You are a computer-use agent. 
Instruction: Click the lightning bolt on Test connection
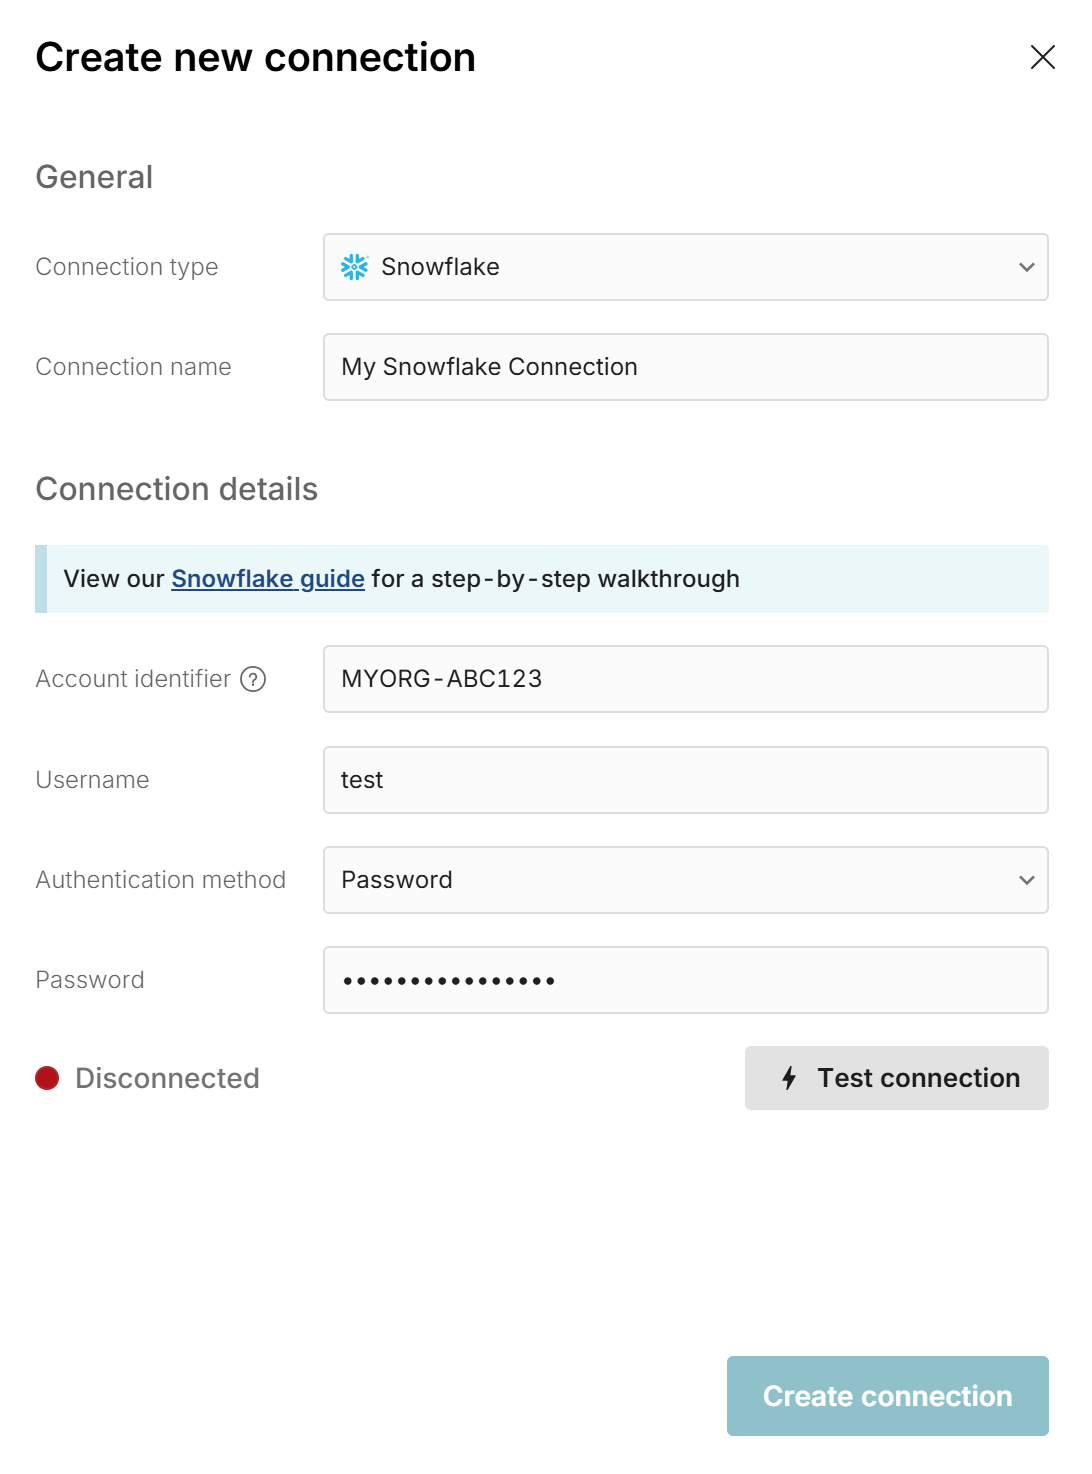coord(789,1078)
